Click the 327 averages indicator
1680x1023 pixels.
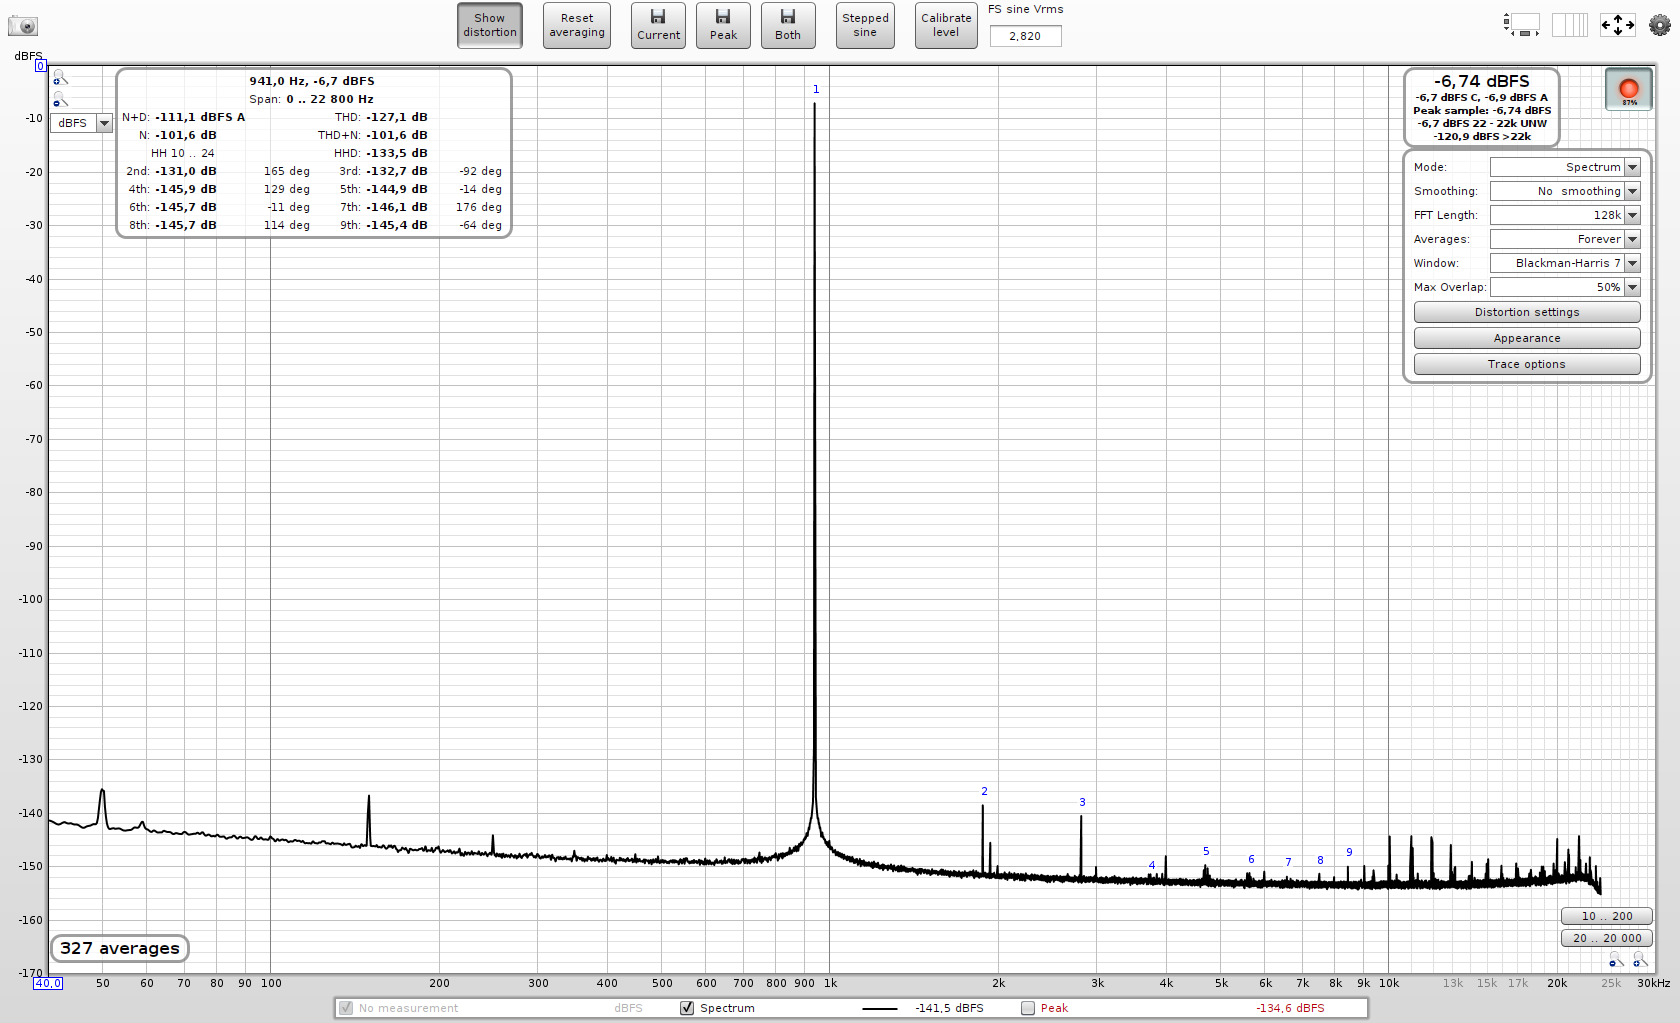pos(120,948)
